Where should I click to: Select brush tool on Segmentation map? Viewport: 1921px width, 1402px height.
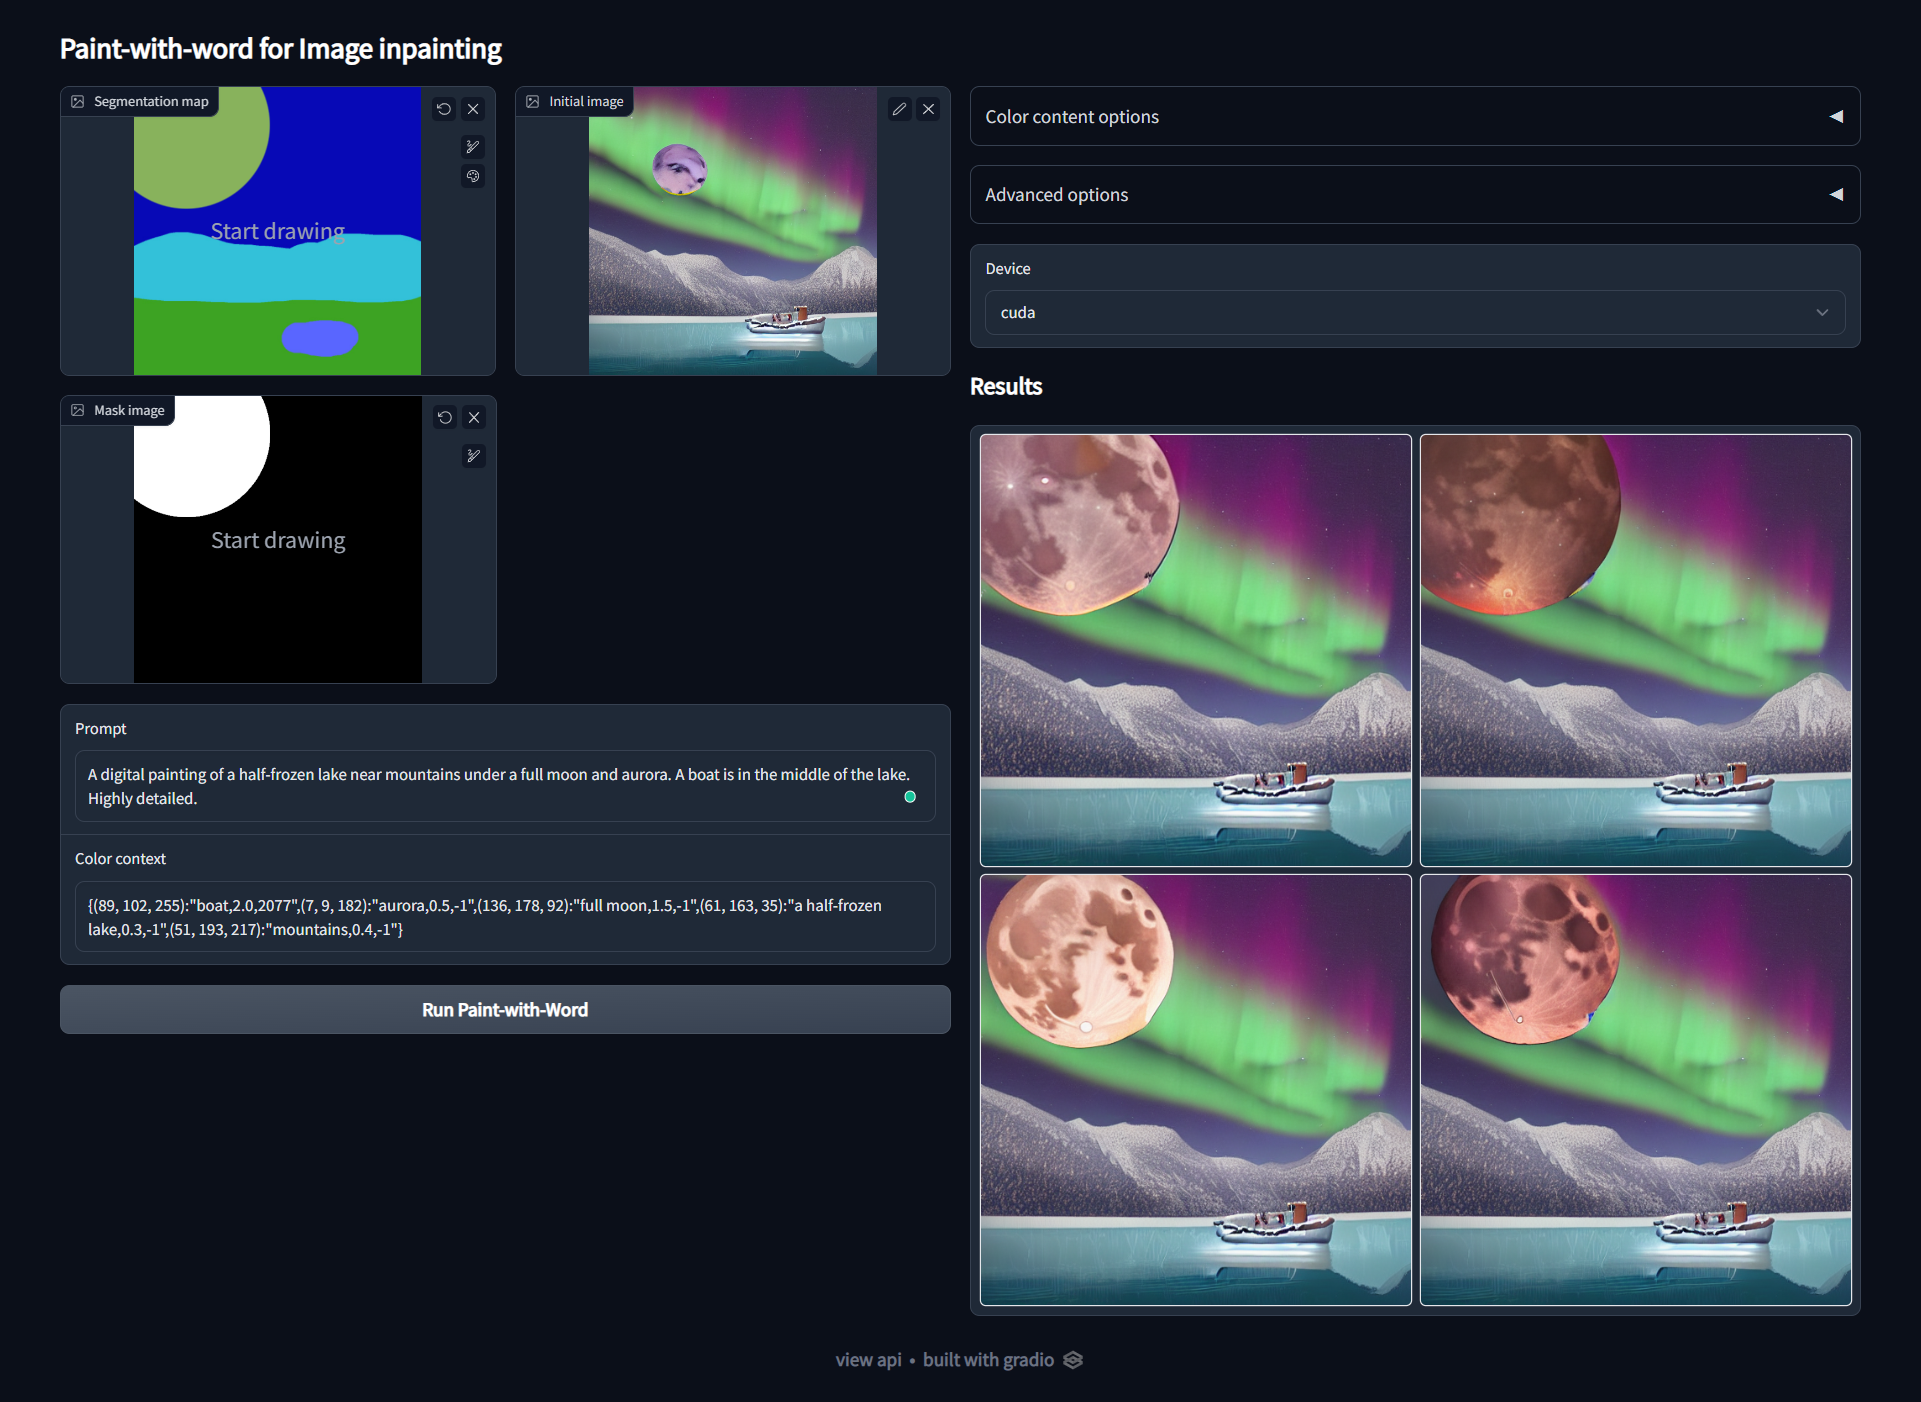click(473, 147)
